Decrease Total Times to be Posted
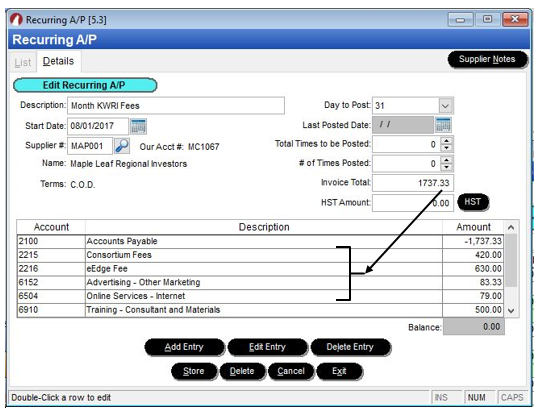 point(446,148)
